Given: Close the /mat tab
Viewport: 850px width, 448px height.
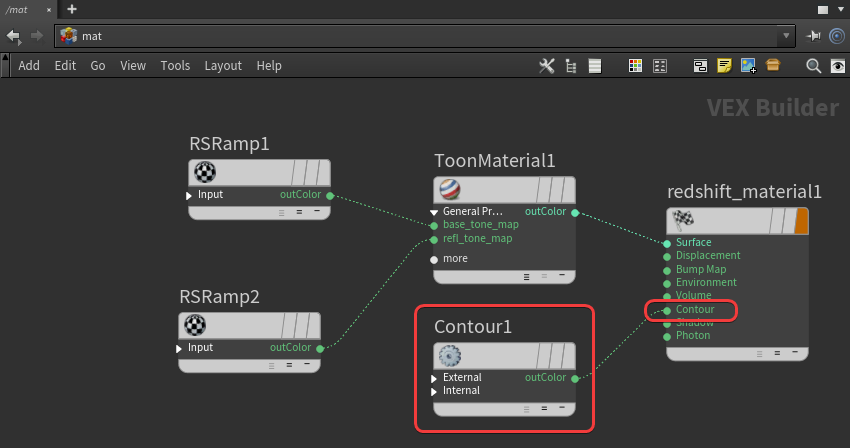Looking at the screenshot, I should [x=49, y=10].
